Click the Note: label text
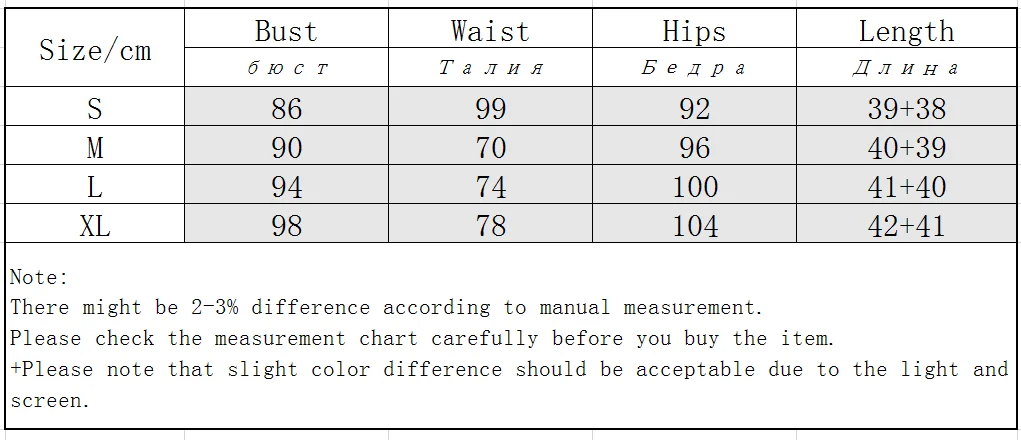 click(x=39, y=277)
